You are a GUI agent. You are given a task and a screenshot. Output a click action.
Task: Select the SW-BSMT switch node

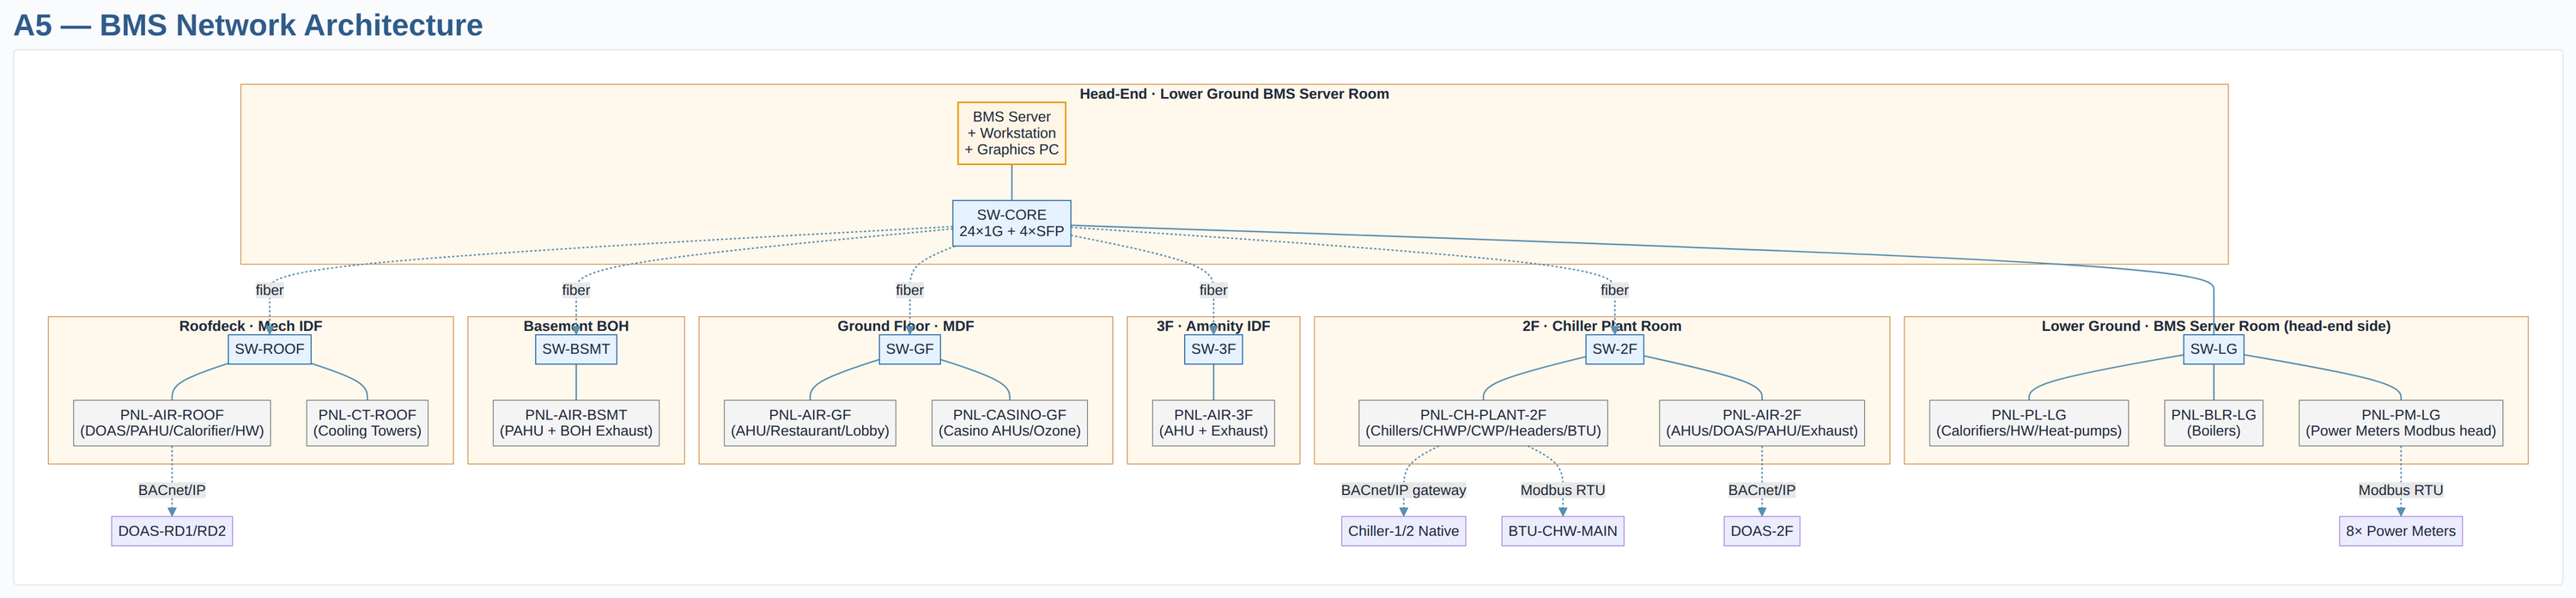pyautogui.click(x=575, y=349)
